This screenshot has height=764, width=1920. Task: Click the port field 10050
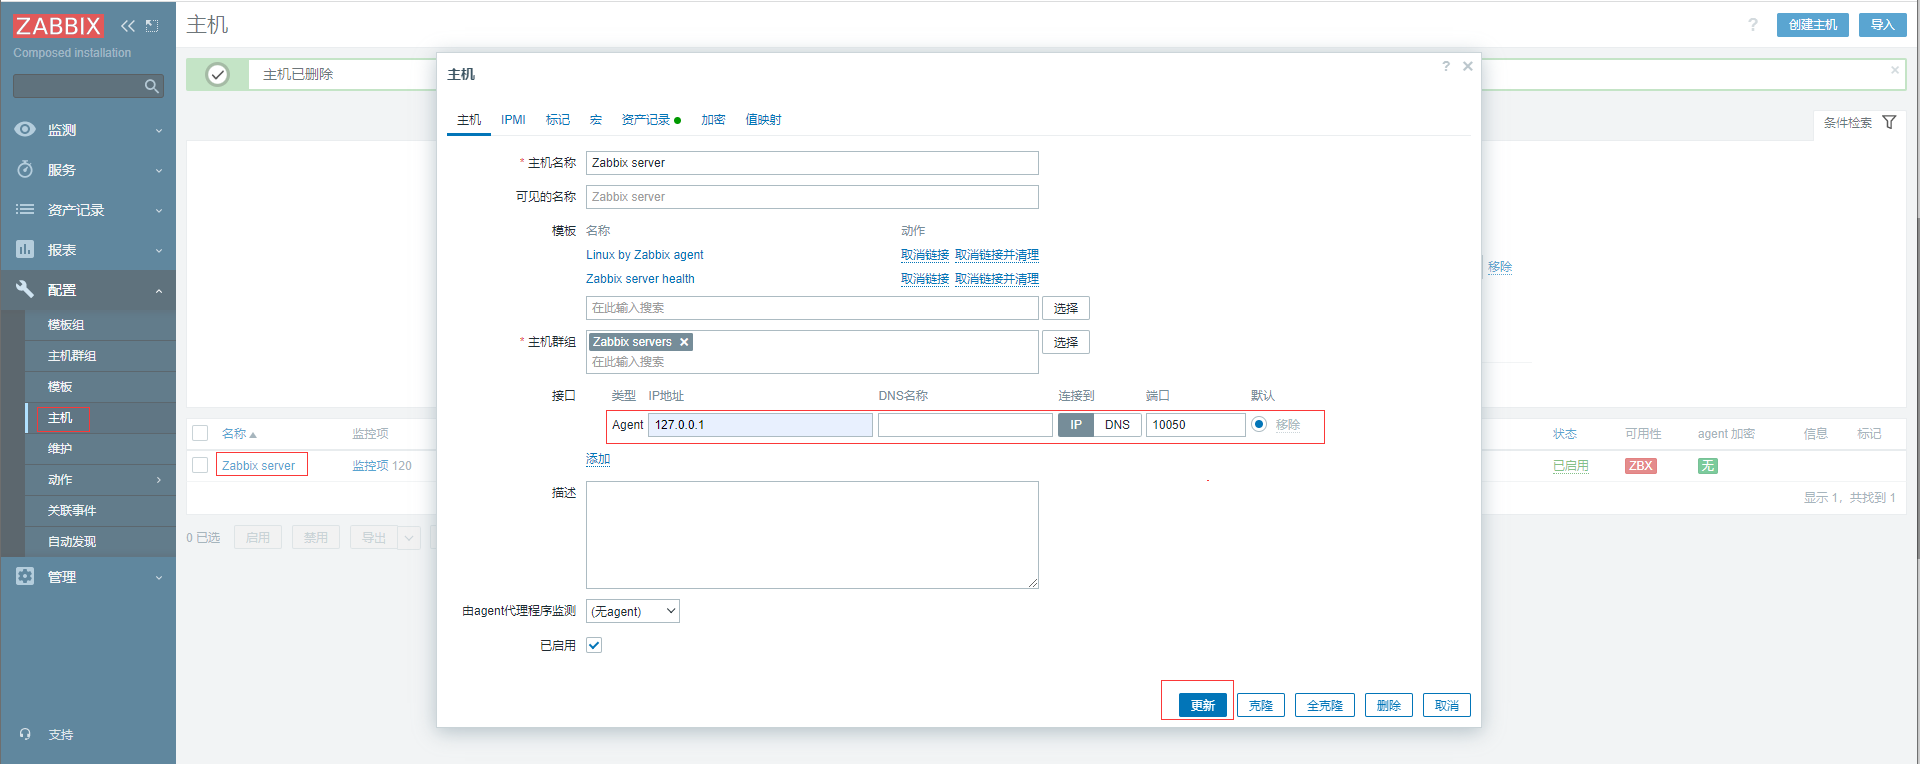pos(1196,425)
